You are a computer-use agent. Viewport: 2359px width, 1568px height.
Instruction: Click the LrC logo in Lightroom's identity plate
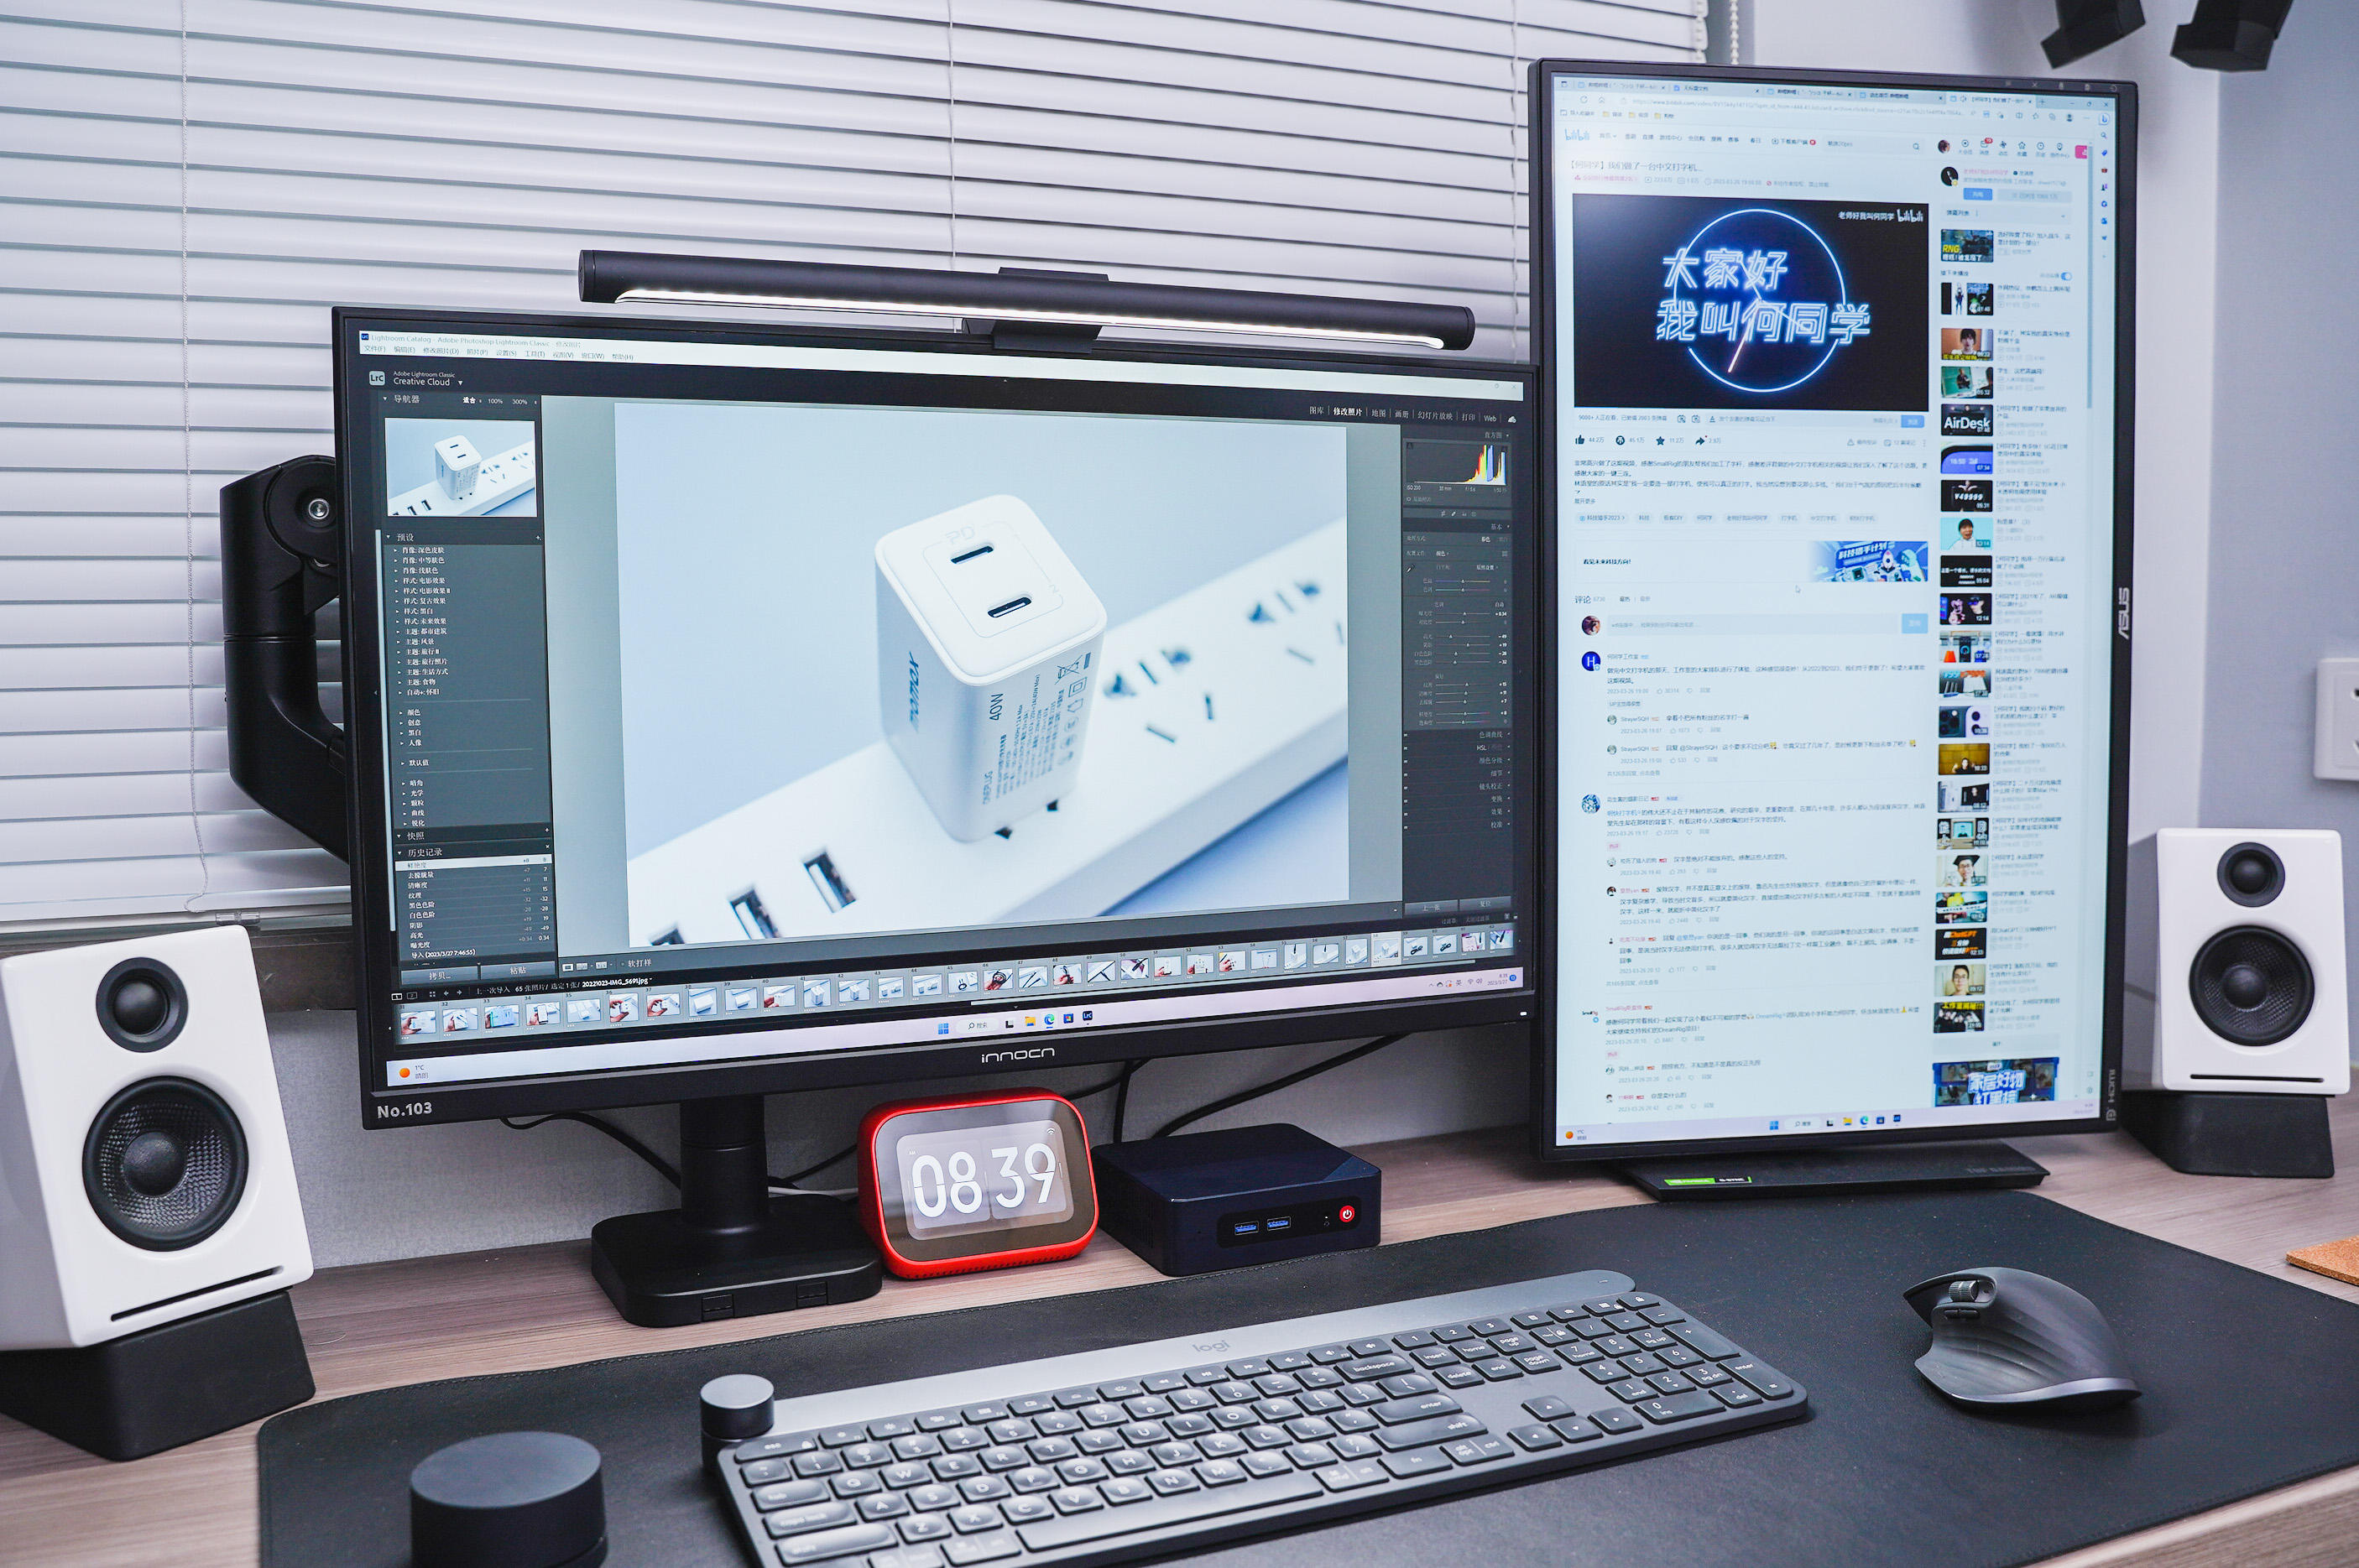tap(378, 378)
